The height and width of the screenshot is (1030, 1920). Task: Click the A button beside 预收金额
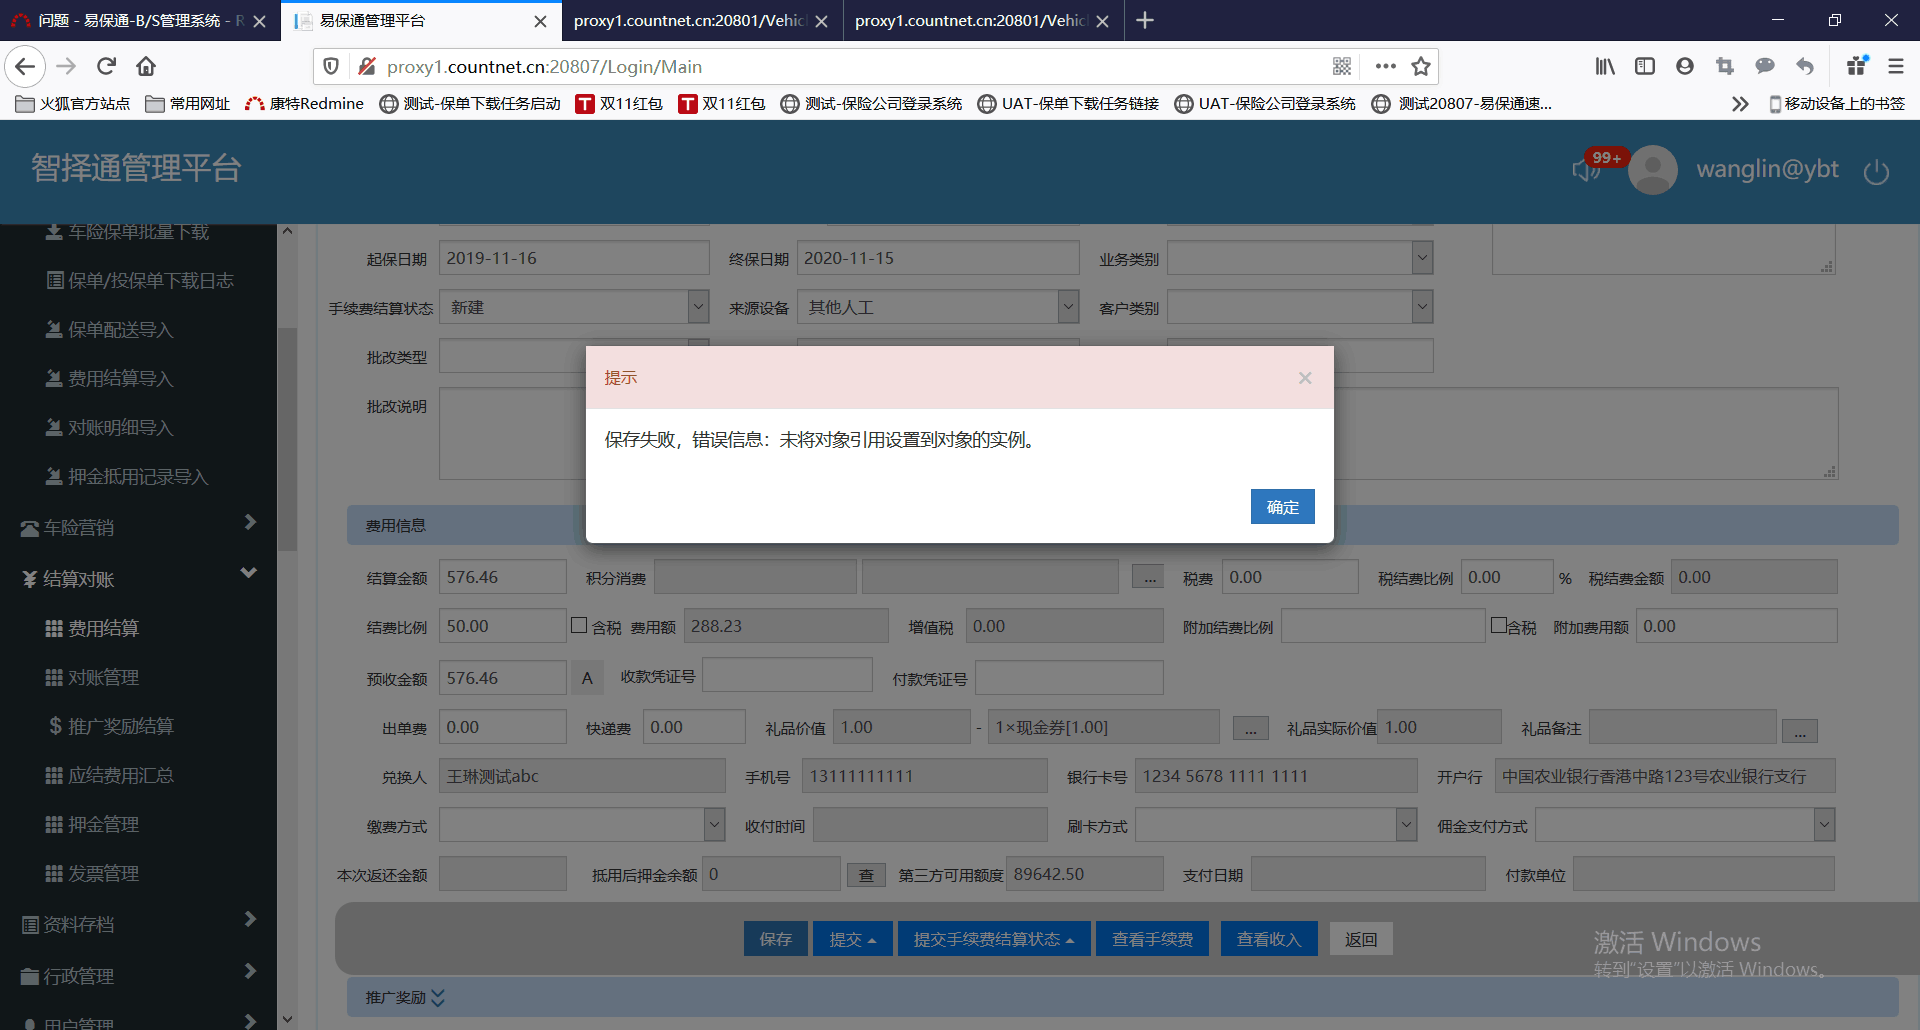point(587,678)
